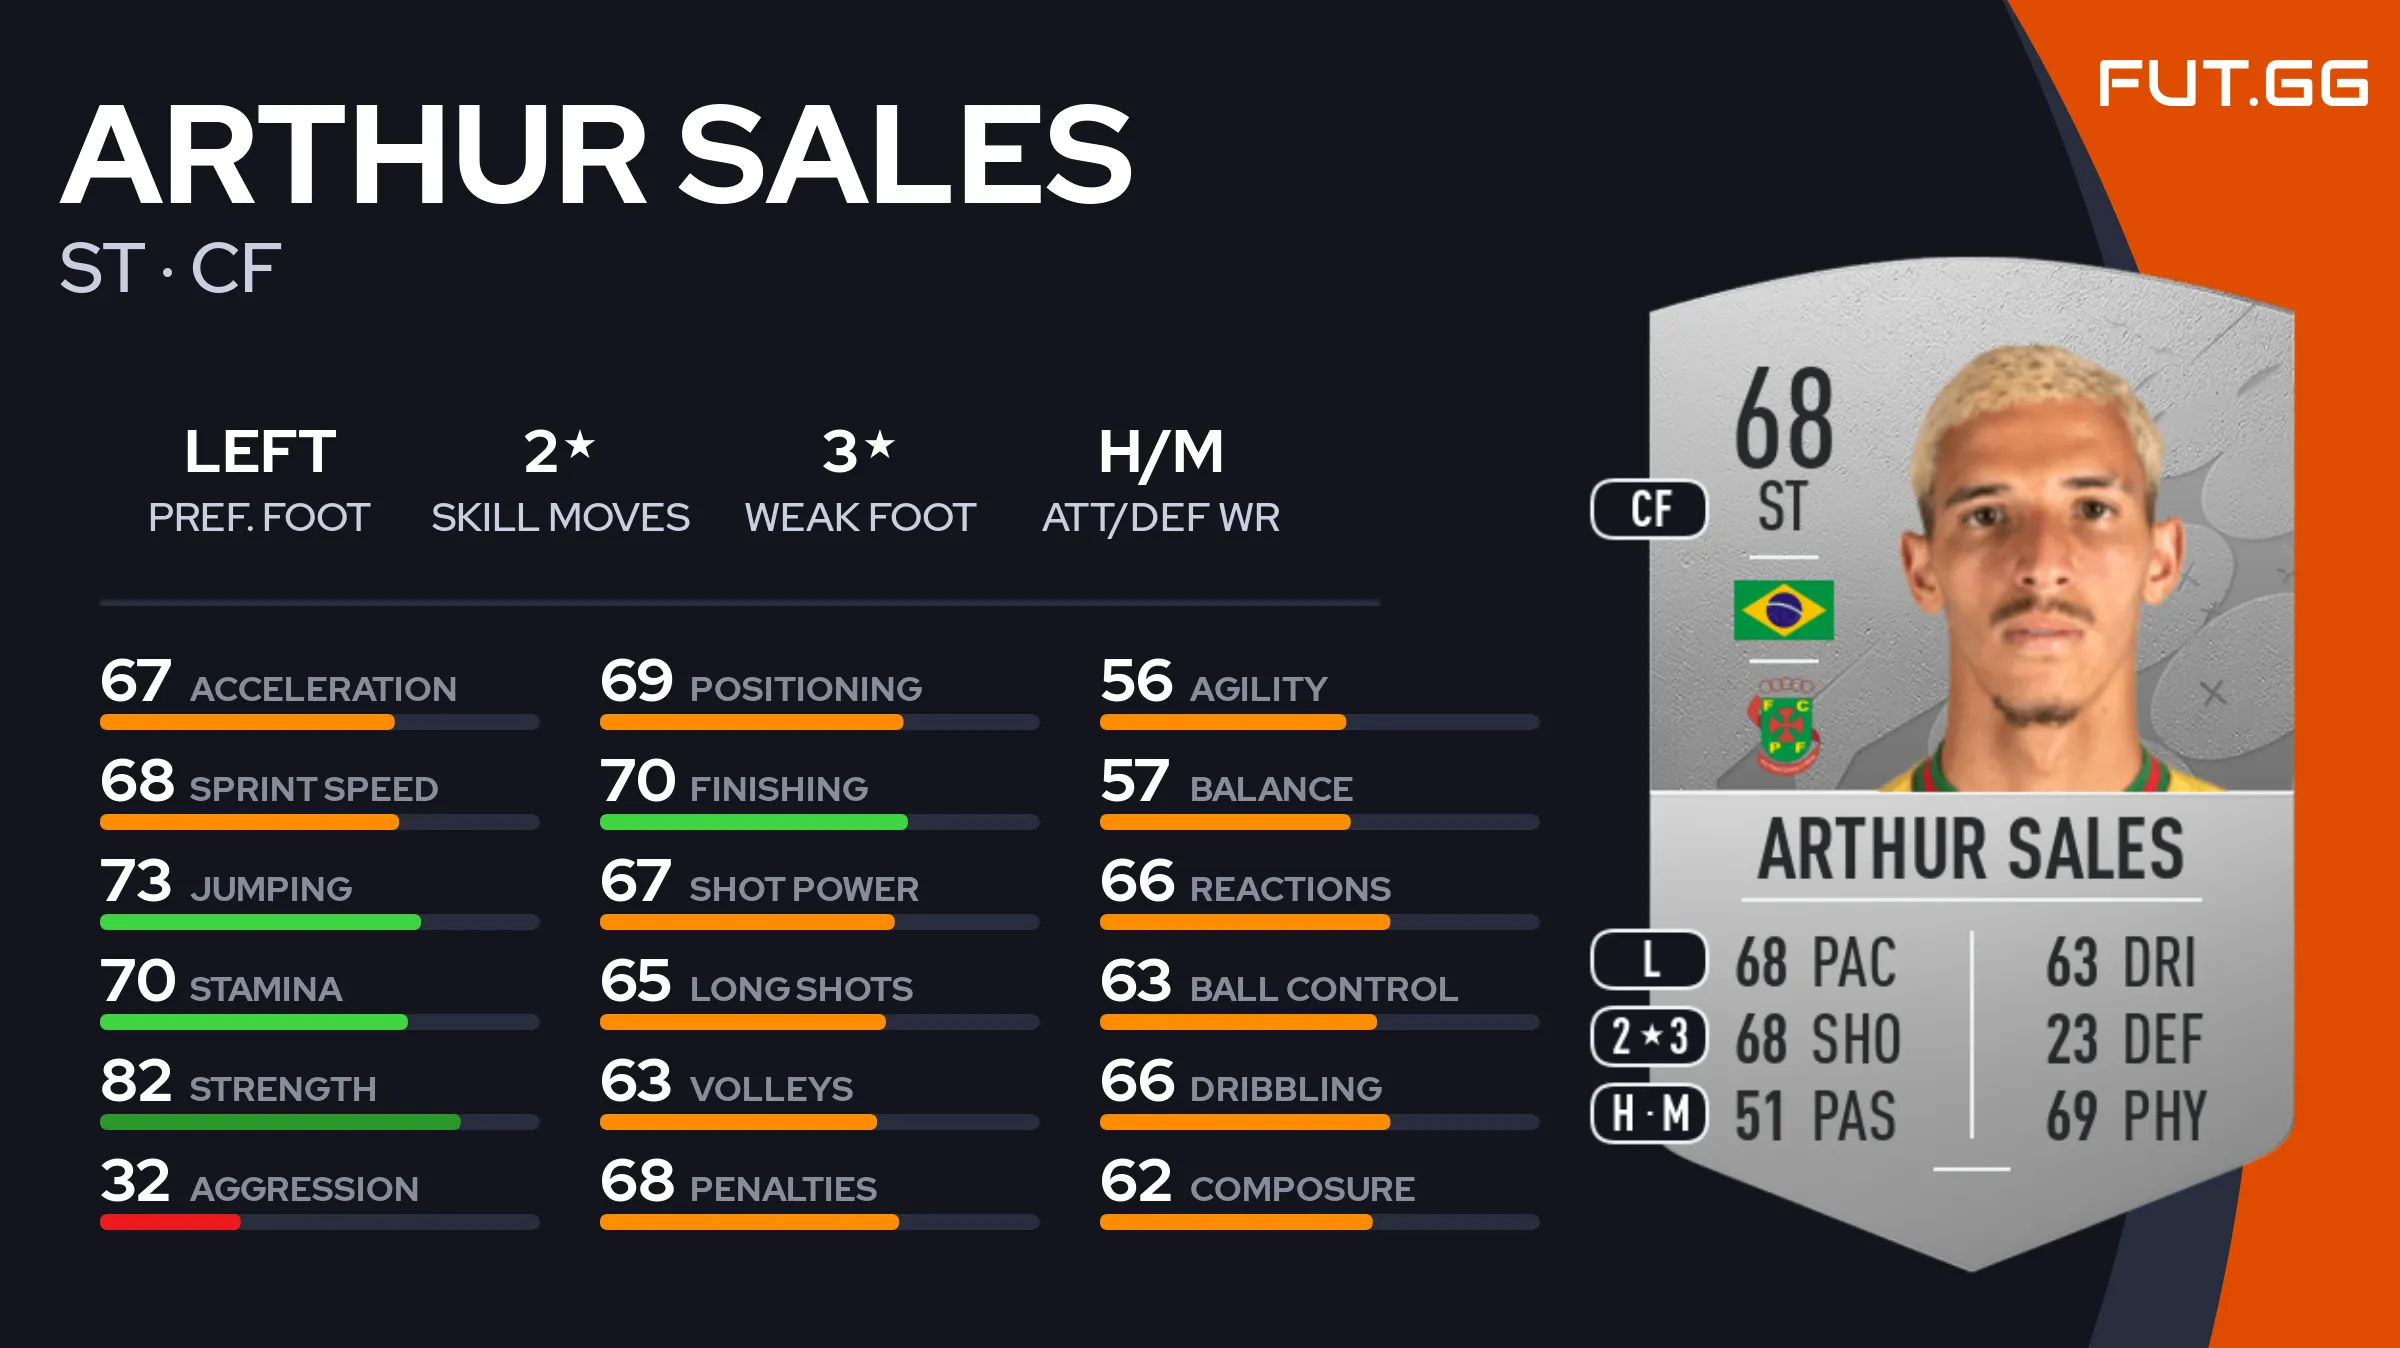Click the weak foot star icon
The image size is (2400, 1348).
coord(880,444)
